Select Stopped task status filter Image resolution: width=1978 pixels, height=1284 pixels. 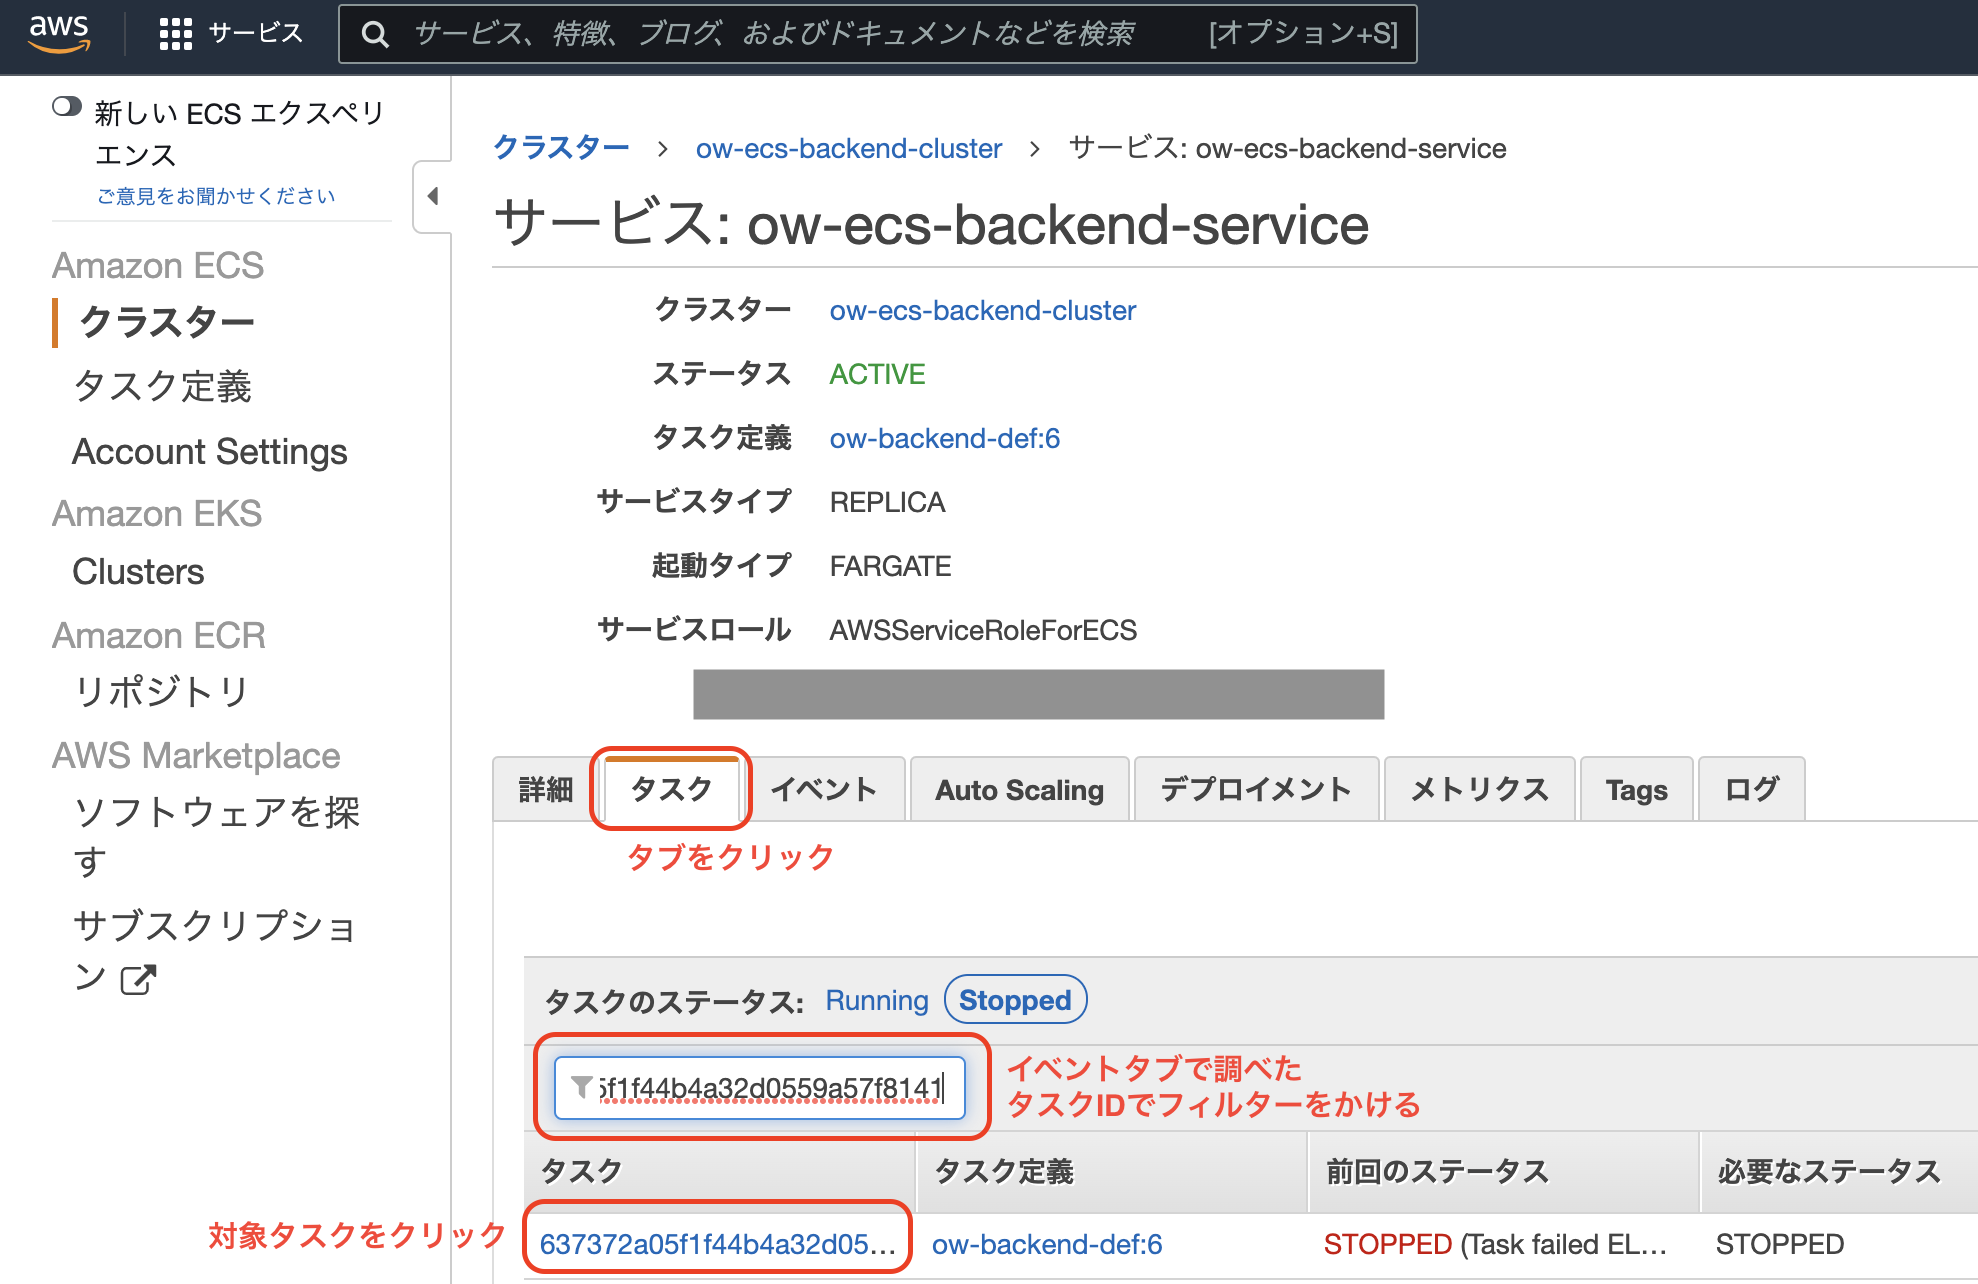1015,999
